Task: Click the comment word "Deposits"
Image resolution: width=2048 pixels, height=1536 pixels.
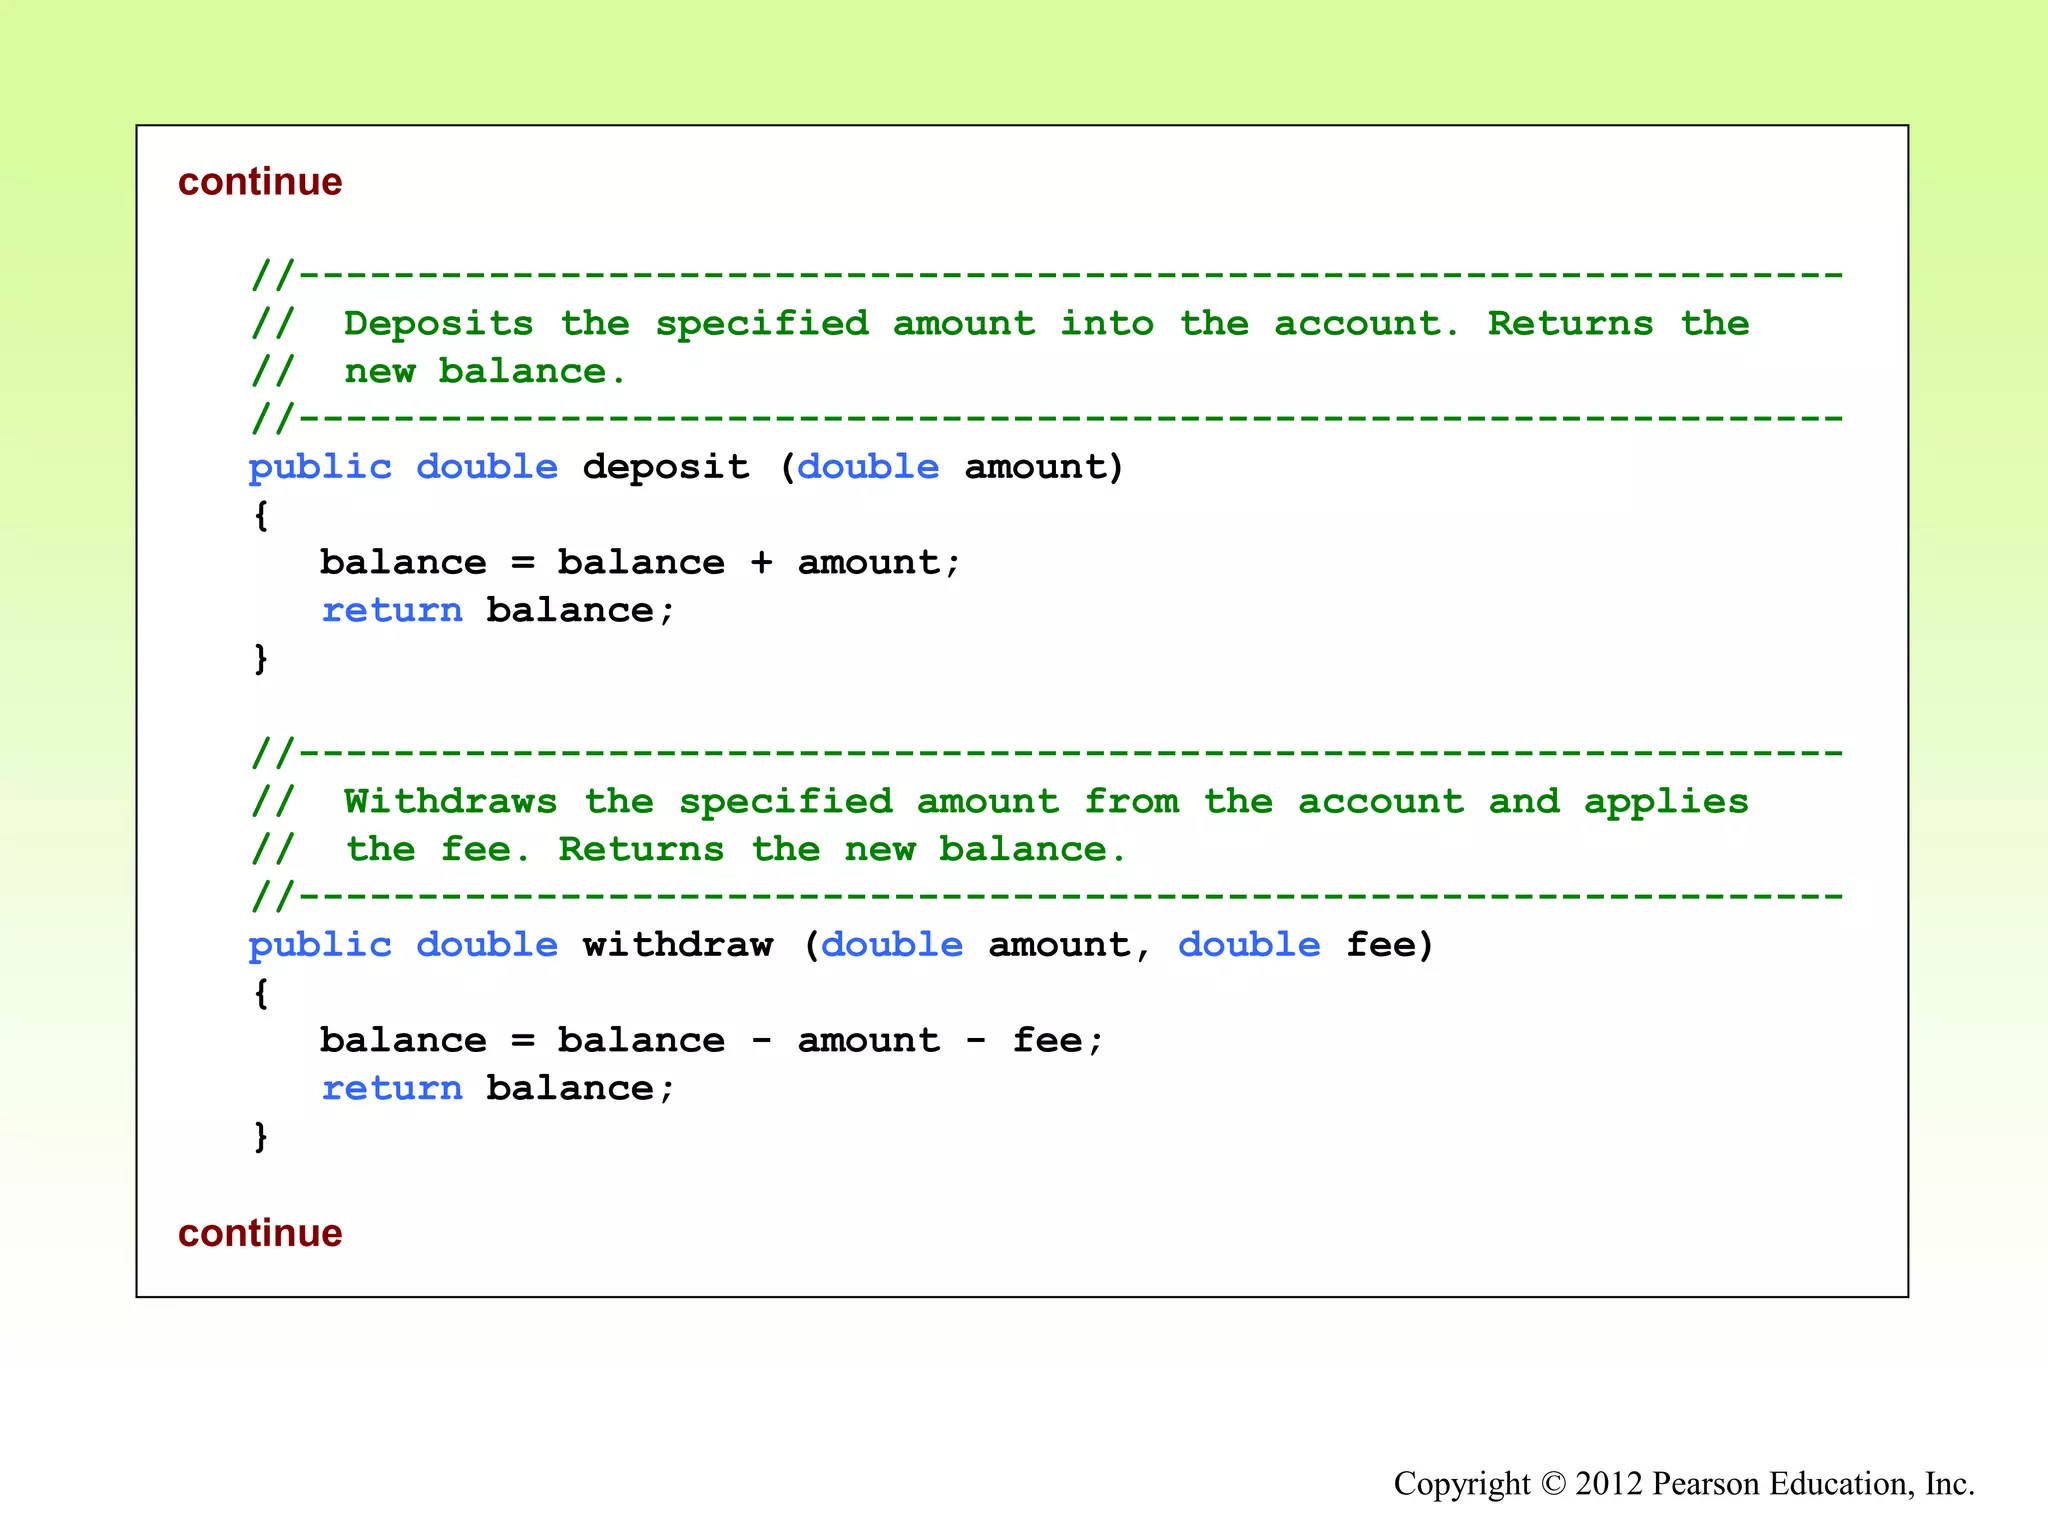Action: point(438,324)
